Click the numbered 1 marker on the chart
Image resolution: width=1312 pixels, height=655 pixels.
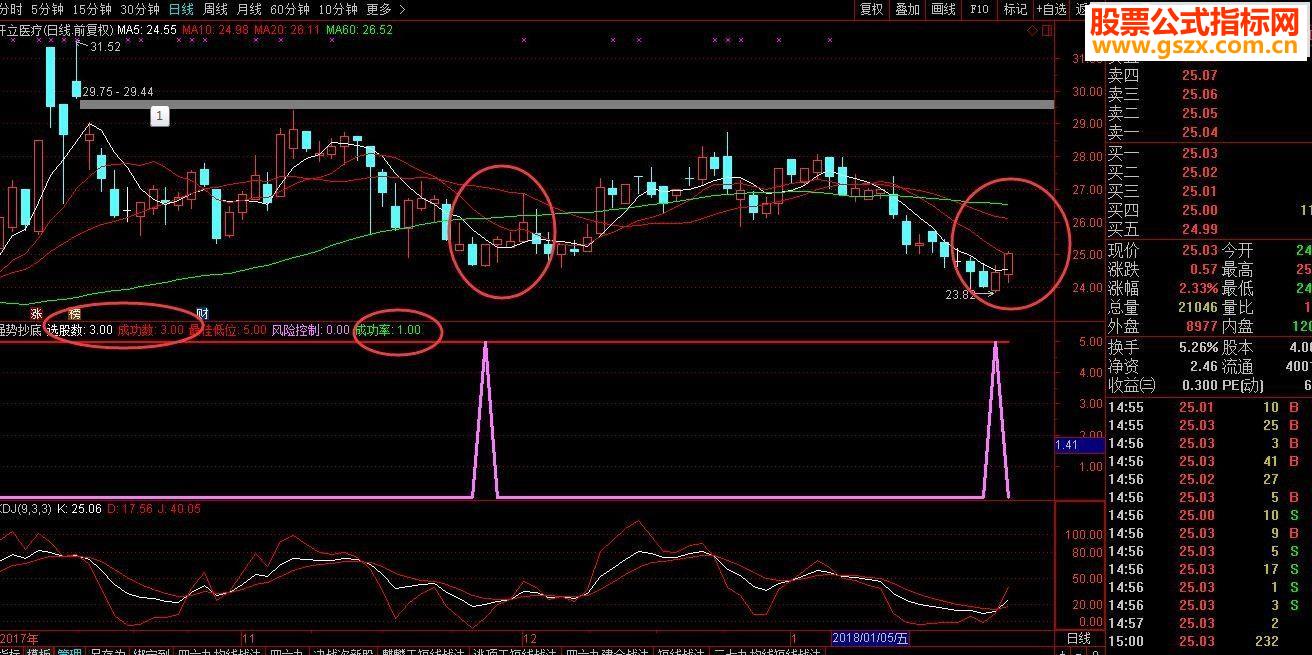(160, 116)
